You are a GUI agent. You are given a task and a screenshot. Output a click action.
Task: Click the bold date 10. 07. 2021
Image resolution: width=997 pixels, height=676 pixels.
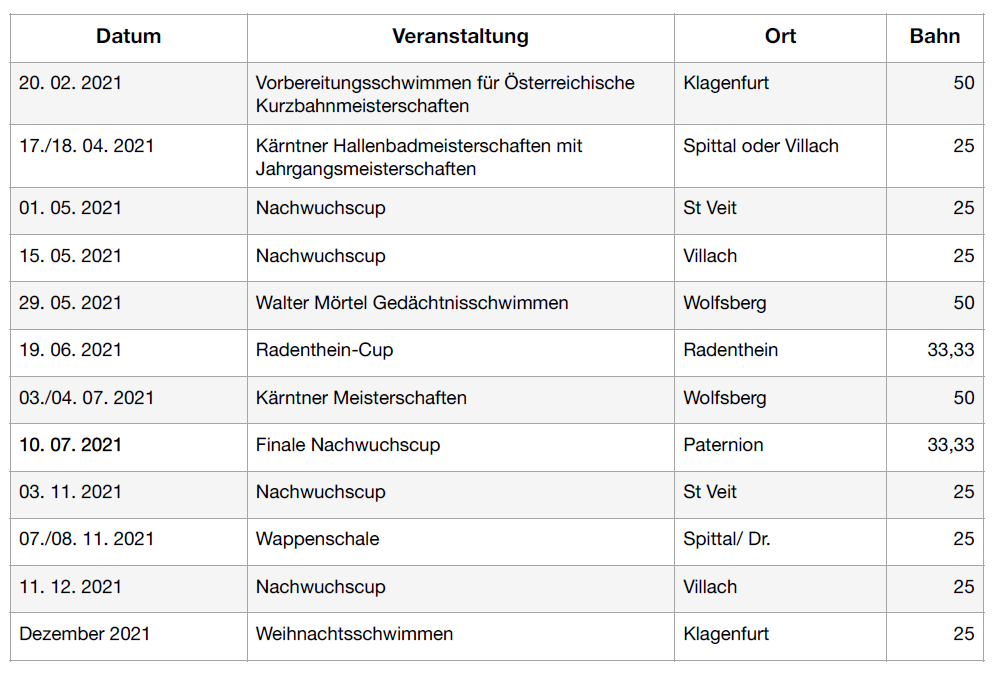tap(70, 445)
